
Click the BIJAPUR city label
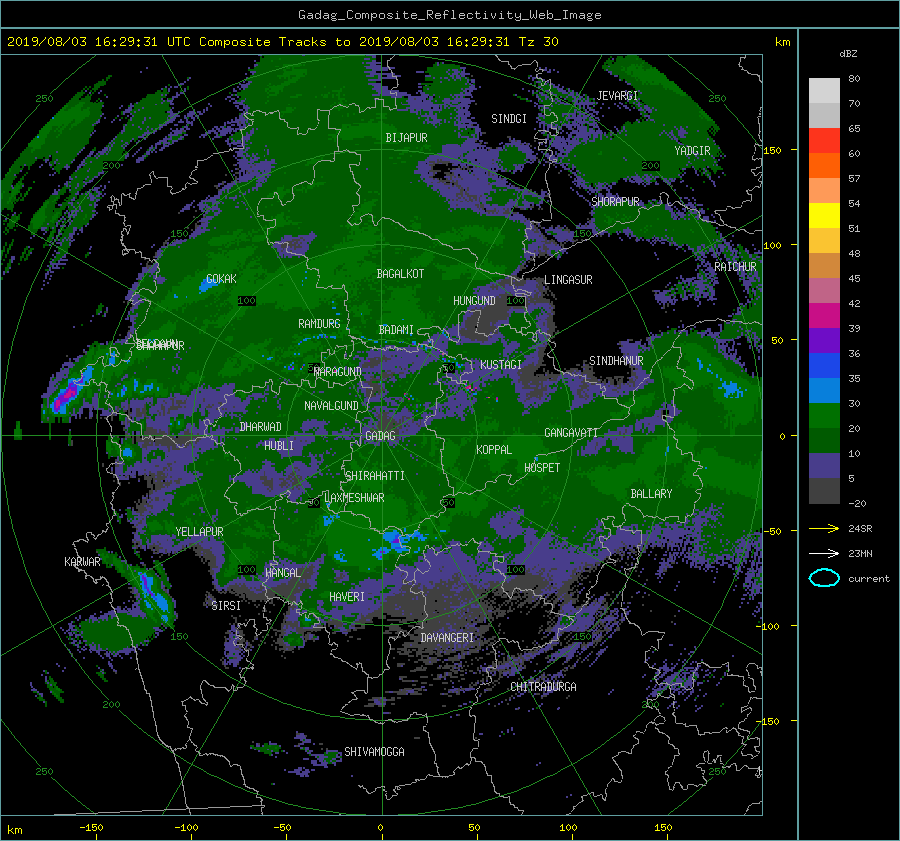pyautogui.click(x=406, y=138)
